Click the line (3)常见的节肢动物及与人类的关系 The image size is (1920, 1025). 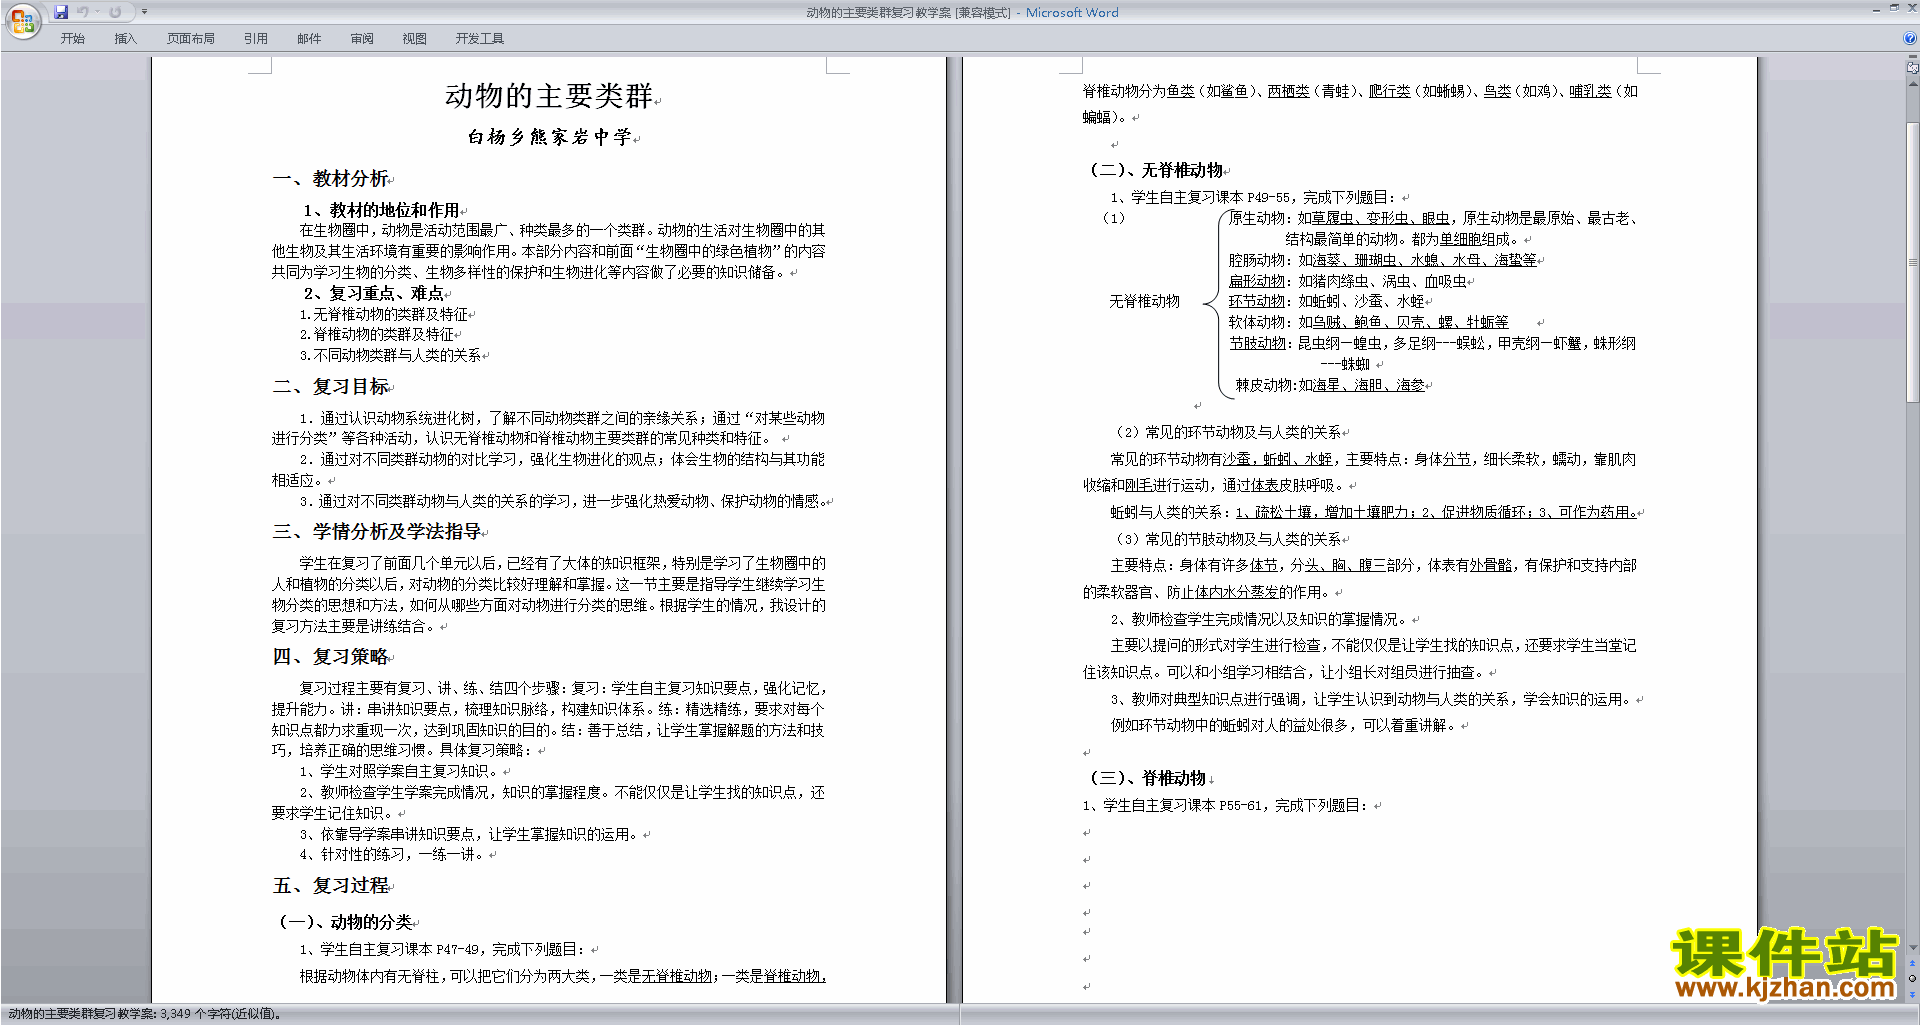[1228, 539]
